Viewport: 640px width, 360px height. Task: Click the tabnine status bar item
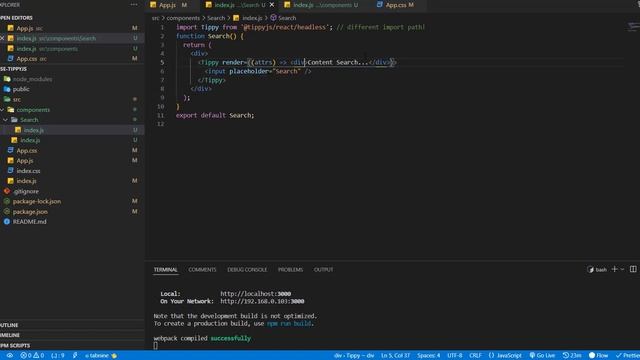(101, 355)
